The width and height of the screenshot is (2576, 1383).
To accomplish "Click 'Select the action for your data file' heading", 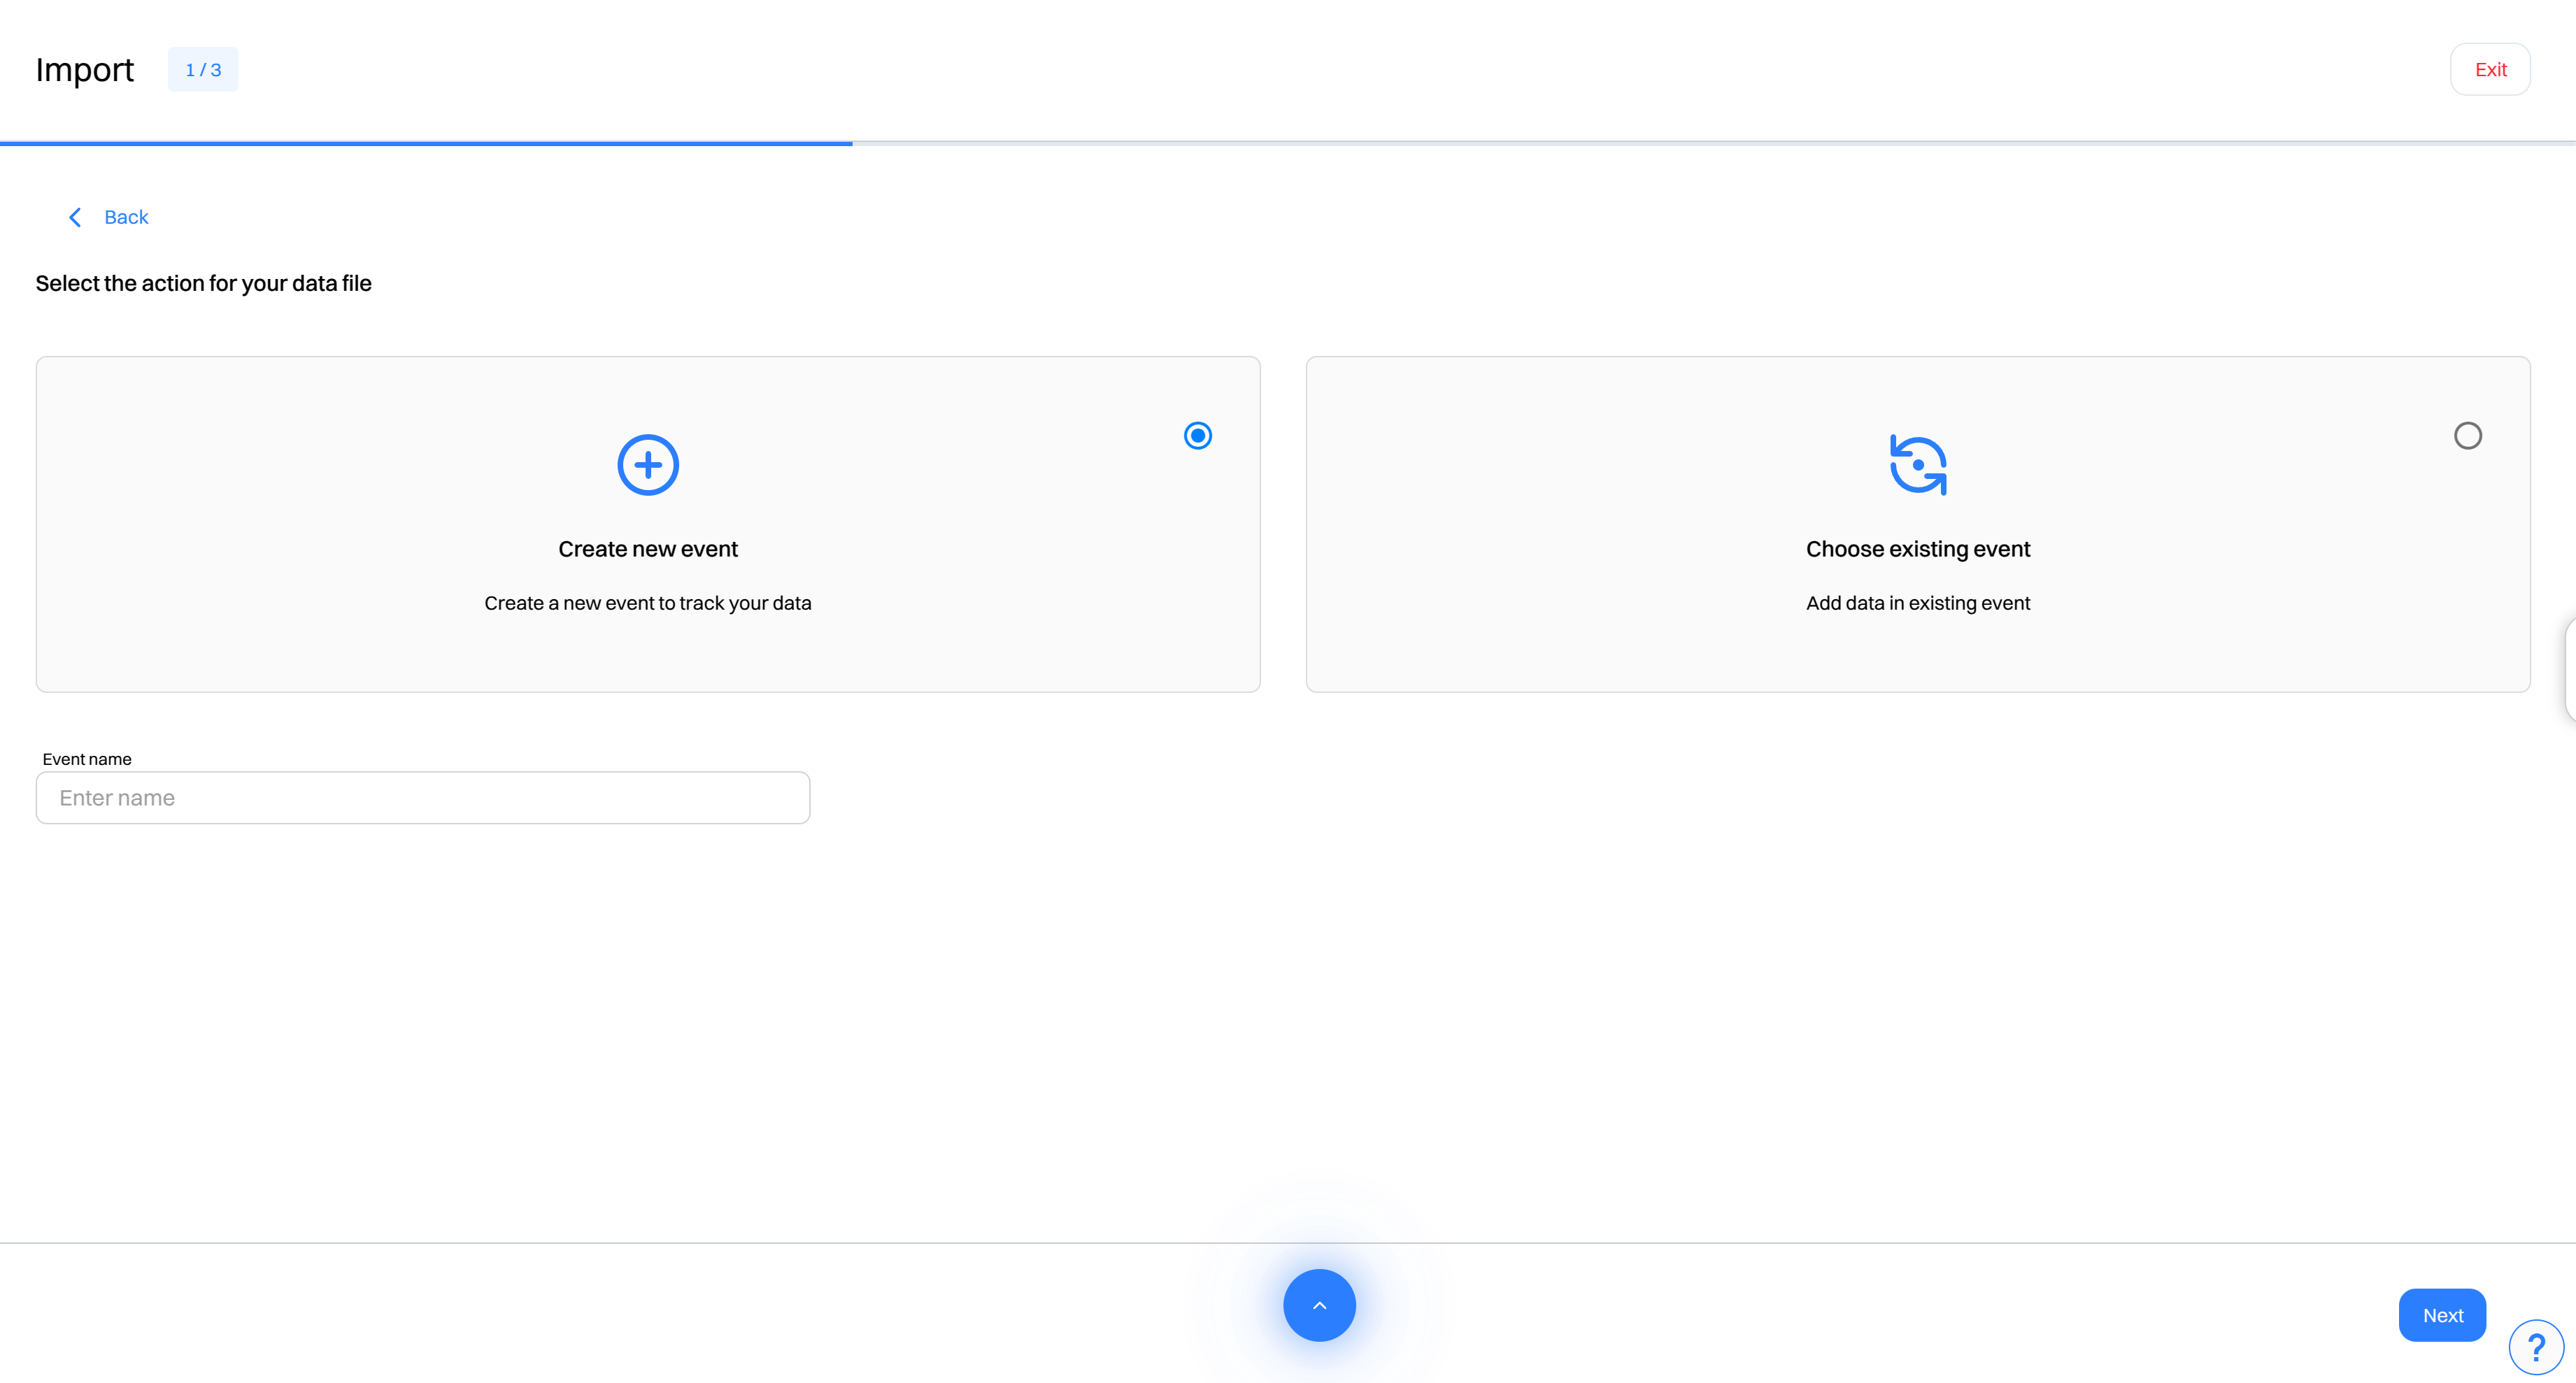I will click(204, 283).
